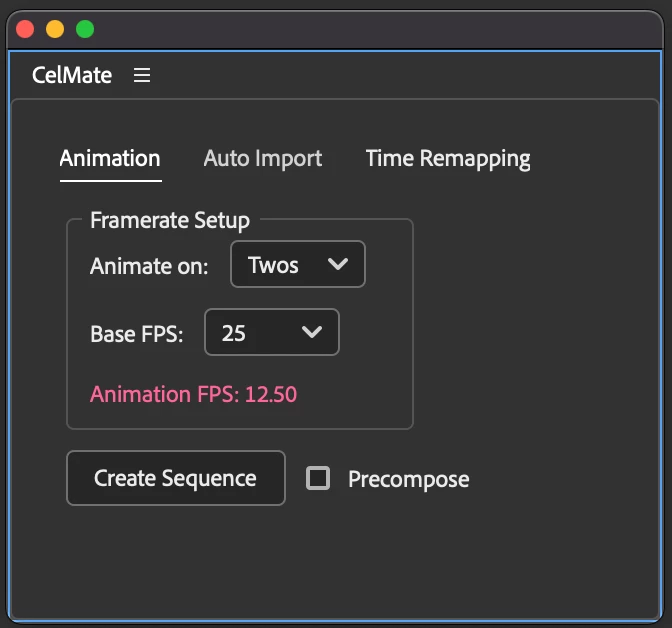Click the Framerate Setup group label
The image size is (672, 628).
point(170,221)
